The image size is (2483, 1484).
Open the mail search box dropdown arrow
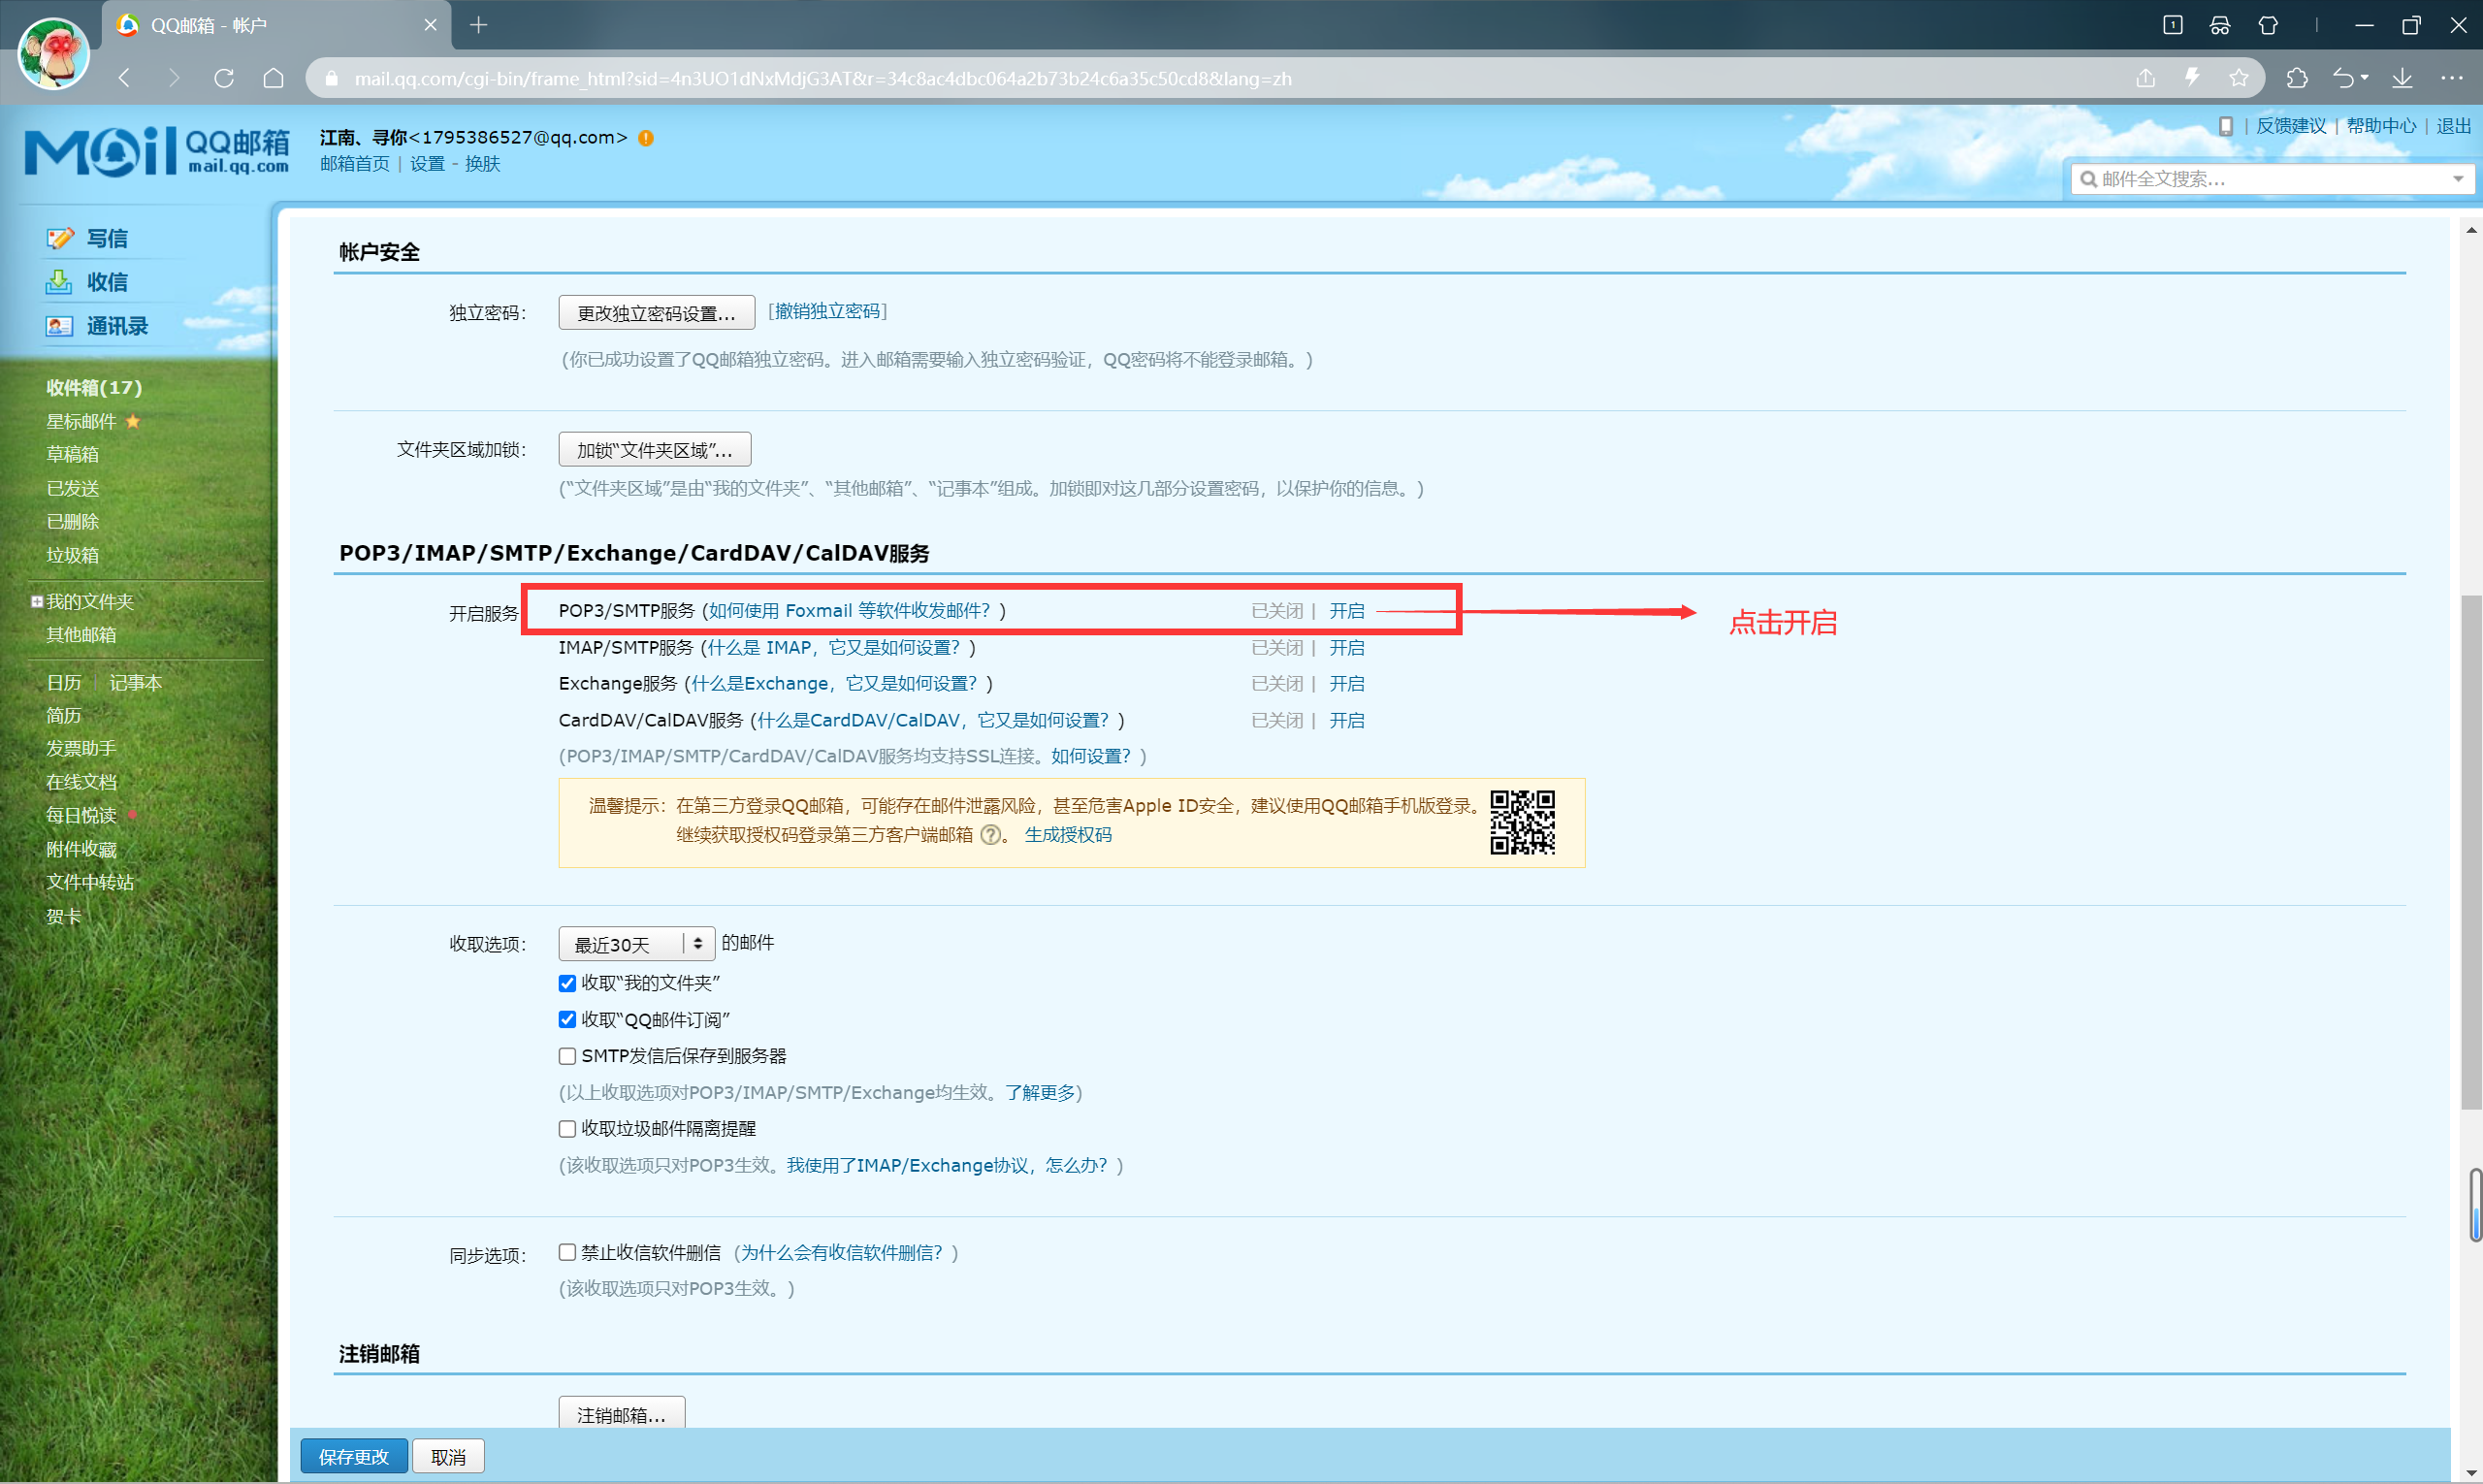tap(2457, 179)
